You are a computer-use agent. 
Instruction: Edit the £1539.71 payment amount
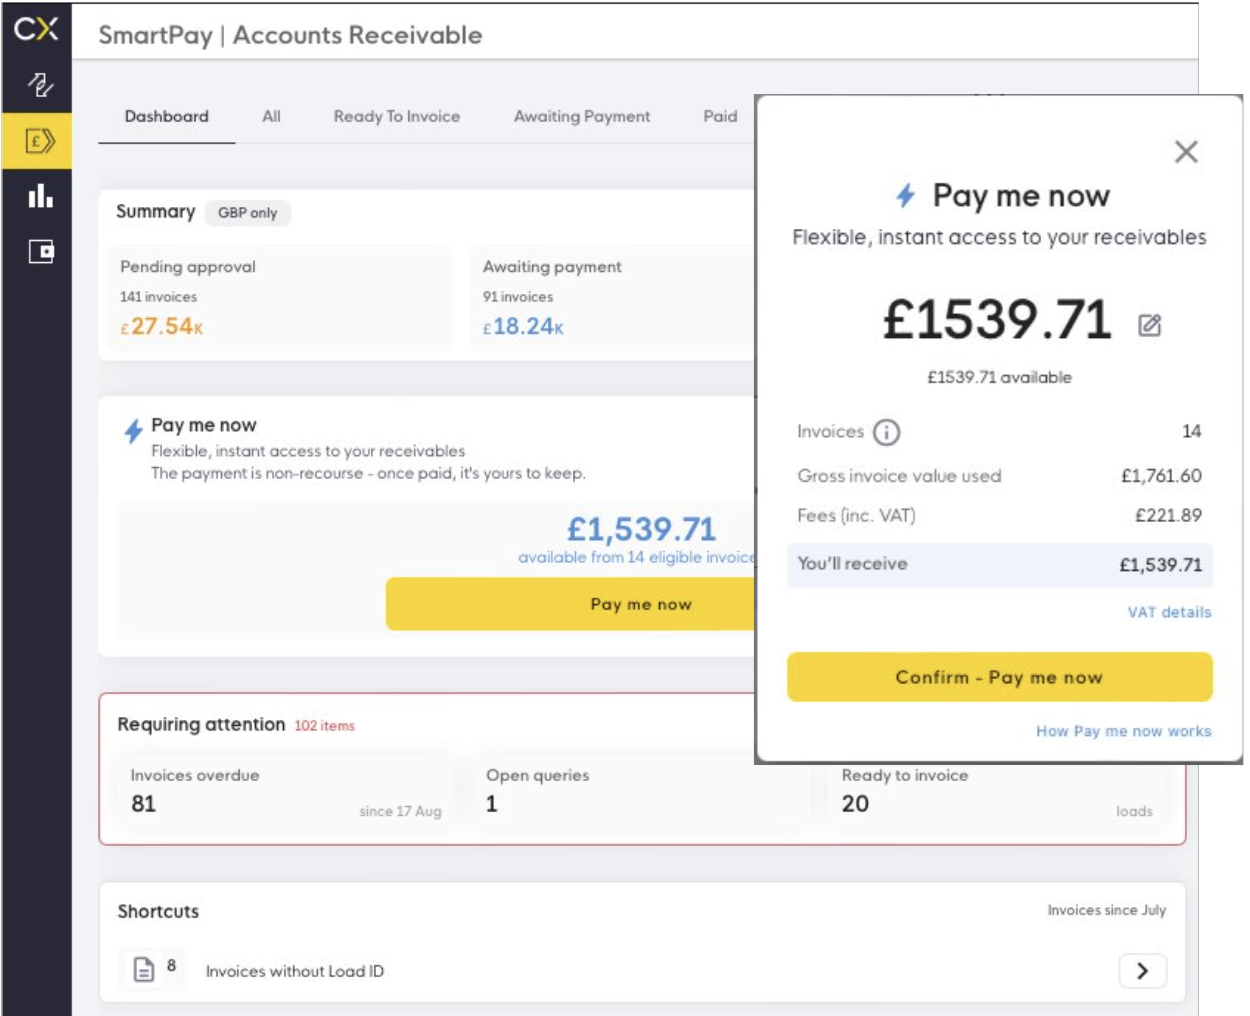tap(1150, 325)
